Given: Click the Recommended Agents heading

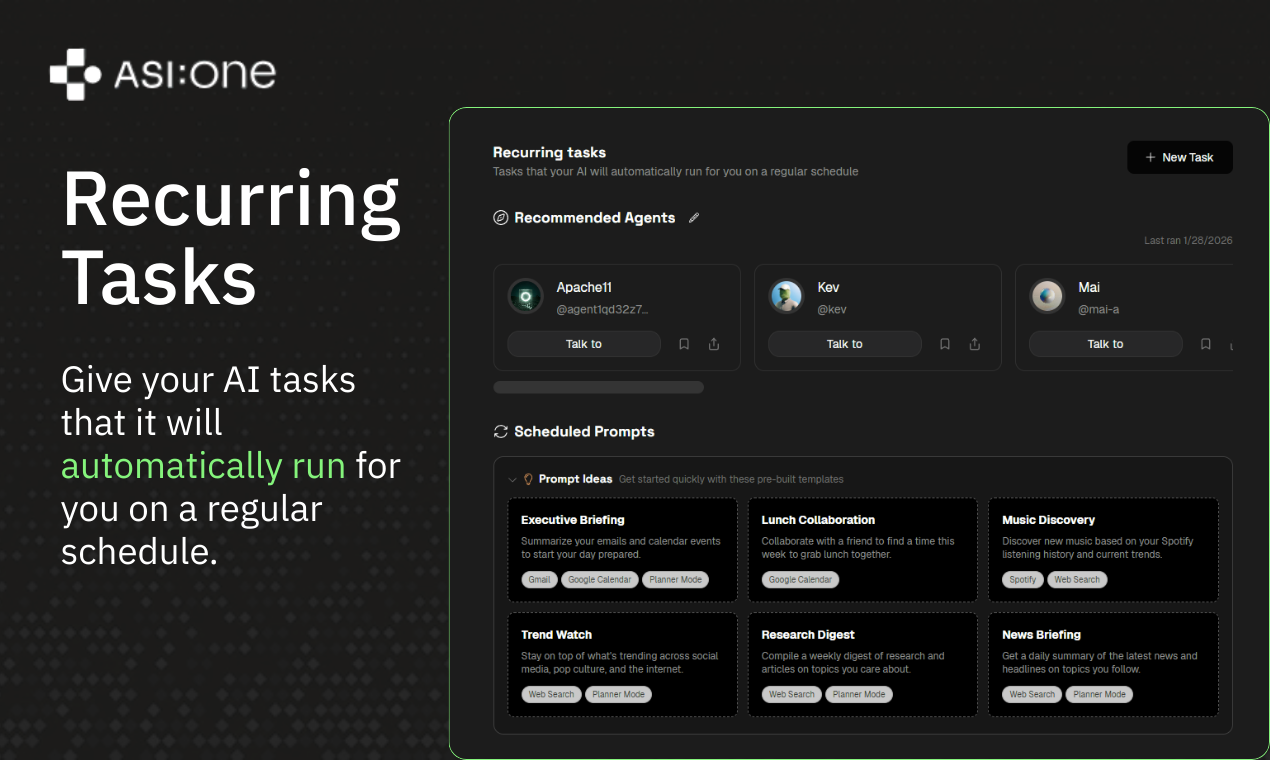Looking at the screenshot, I should (595, 218).
